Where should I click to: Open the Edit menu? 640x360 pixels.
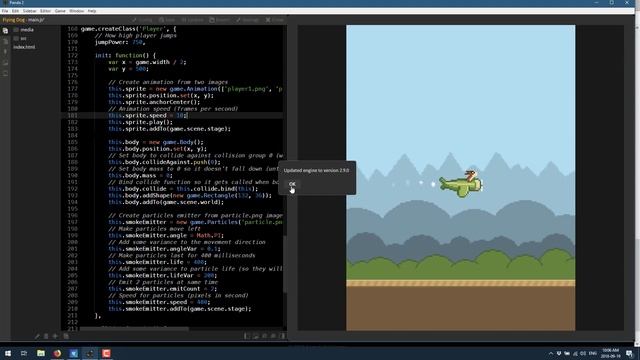pyautogui.click(x=16, y=11)
